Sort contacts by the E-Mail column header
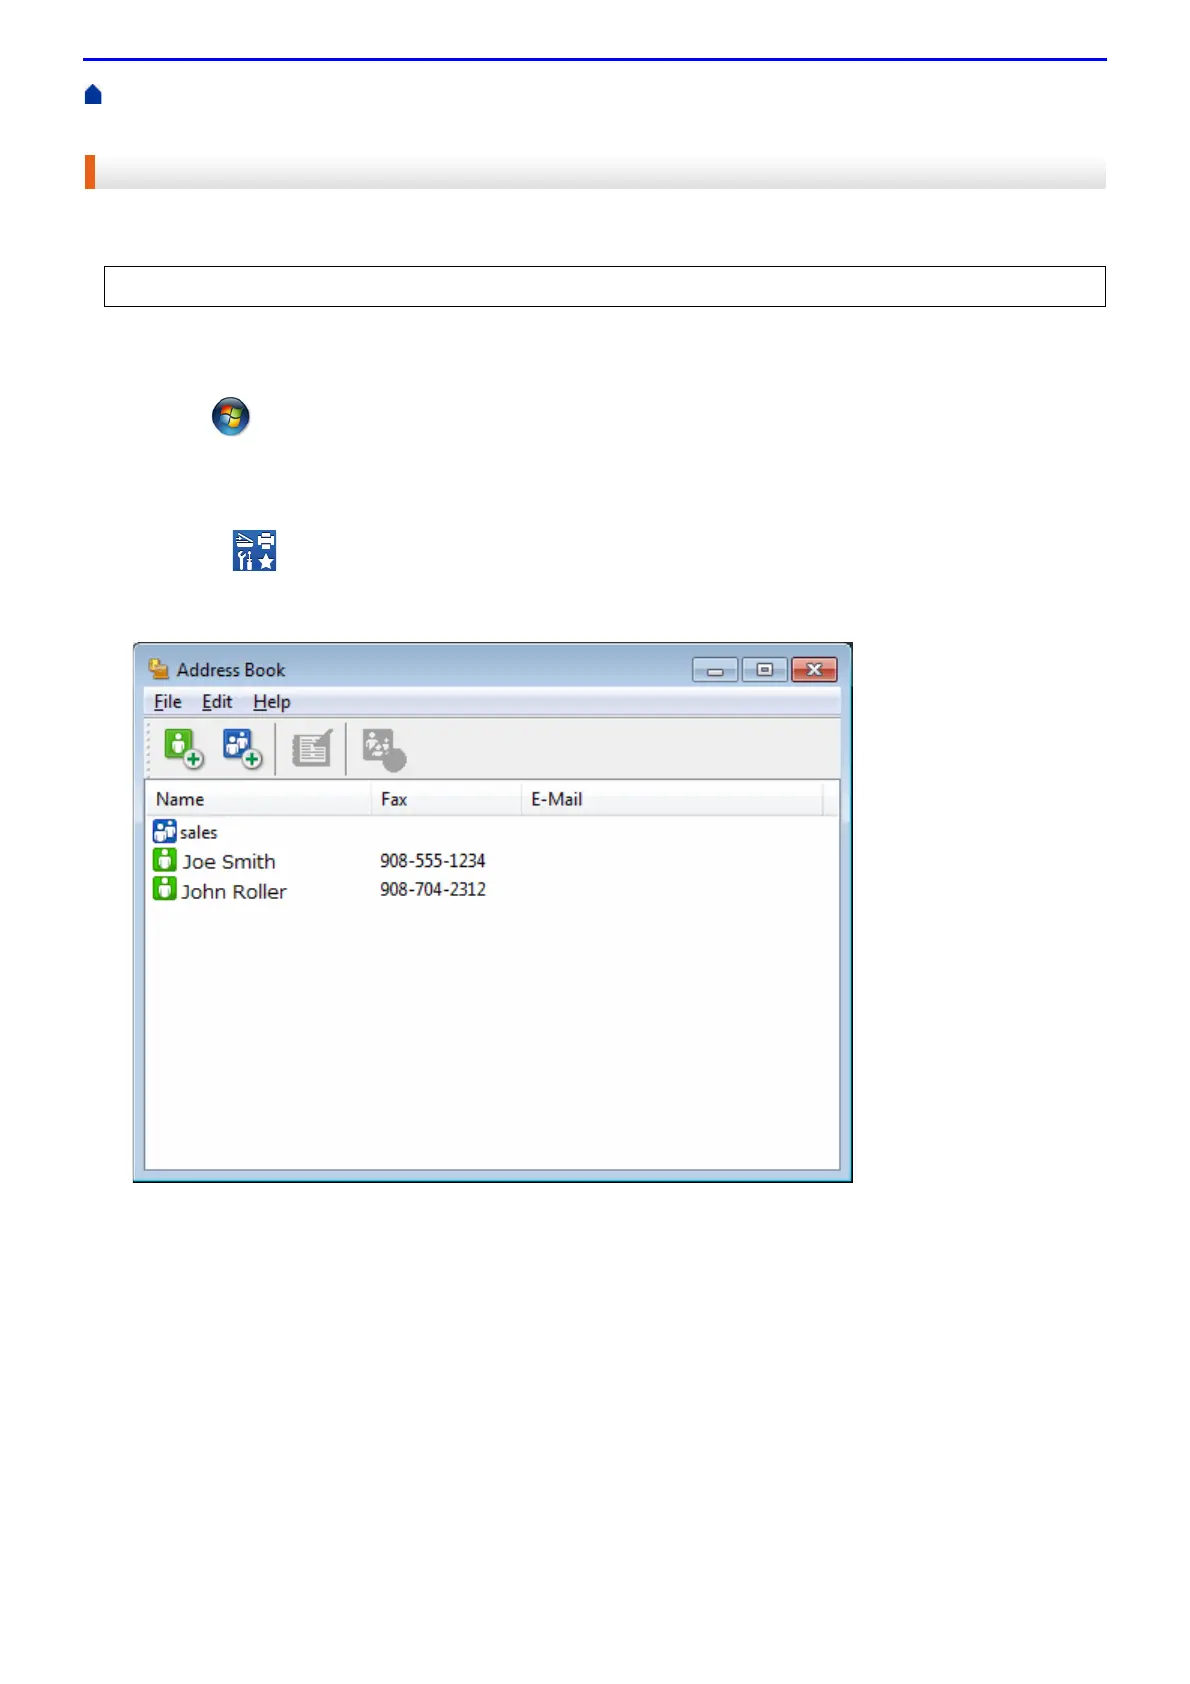 [672, 799]
